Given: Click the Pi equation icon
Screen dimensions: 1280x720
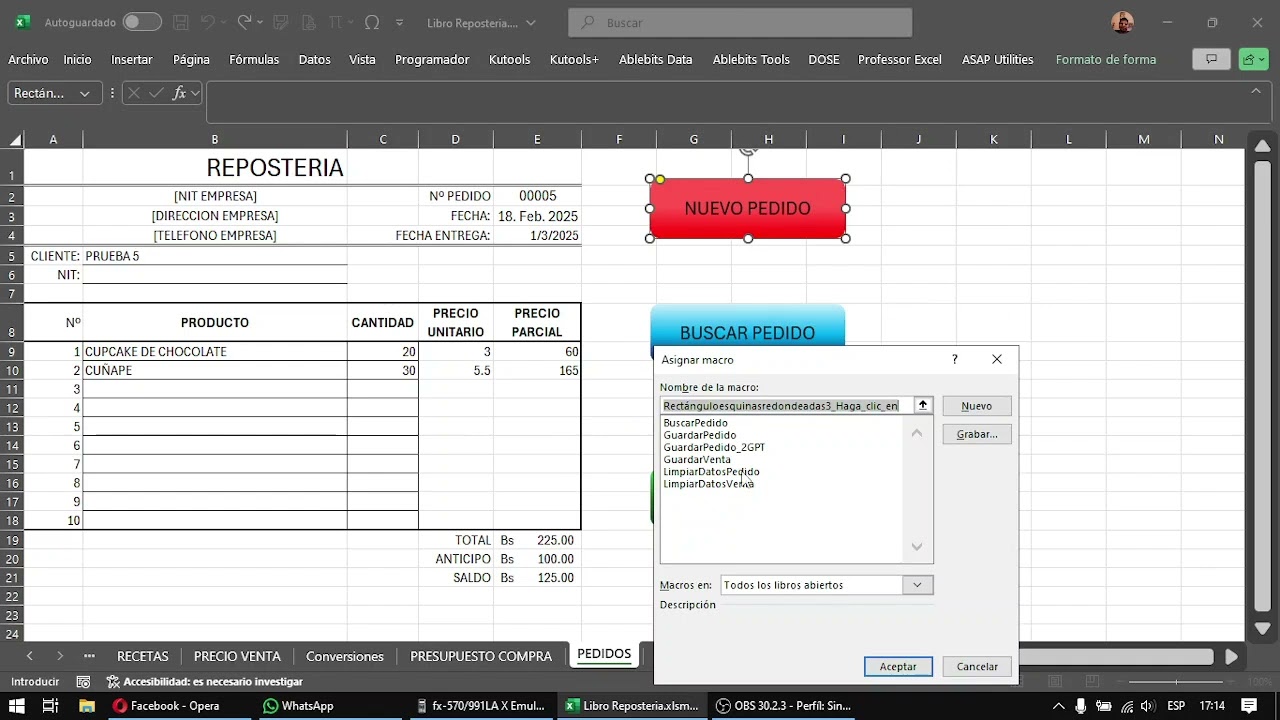Looking at the screenshot, I should [336, 22].
